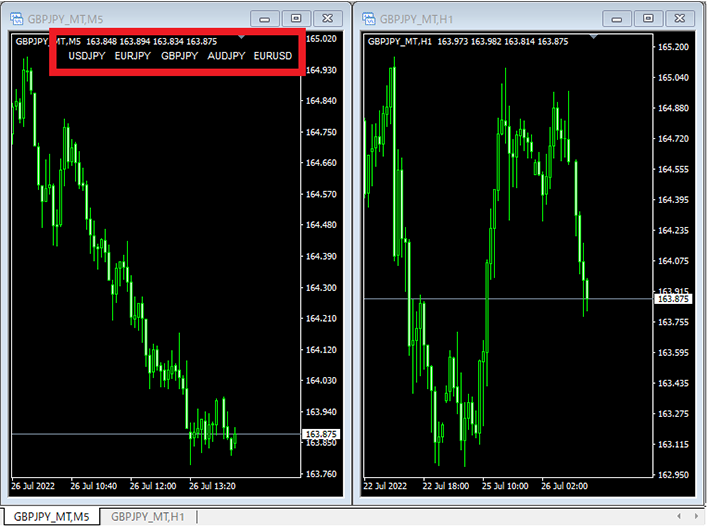709x528 pixels.
Task: Click the M5 chart OHLC header text
Action: coord(116,42)
